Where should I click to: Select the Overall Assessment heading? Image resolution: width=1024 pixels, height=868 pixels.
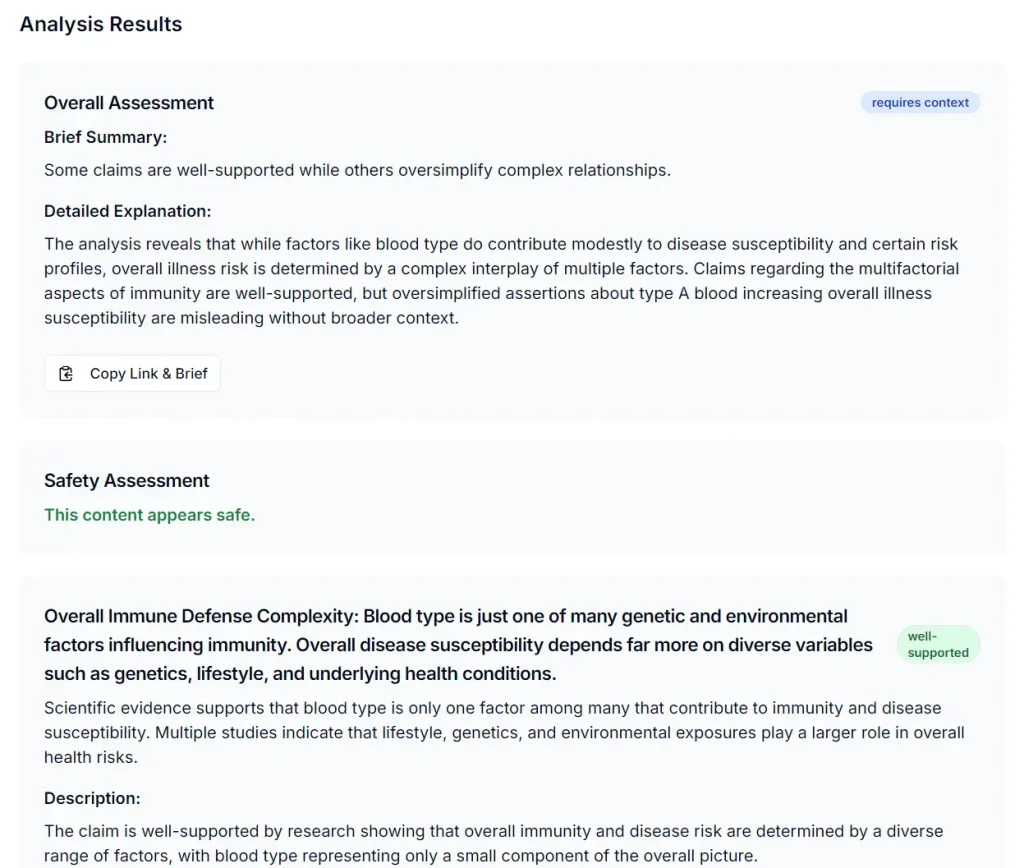point(129,103)
